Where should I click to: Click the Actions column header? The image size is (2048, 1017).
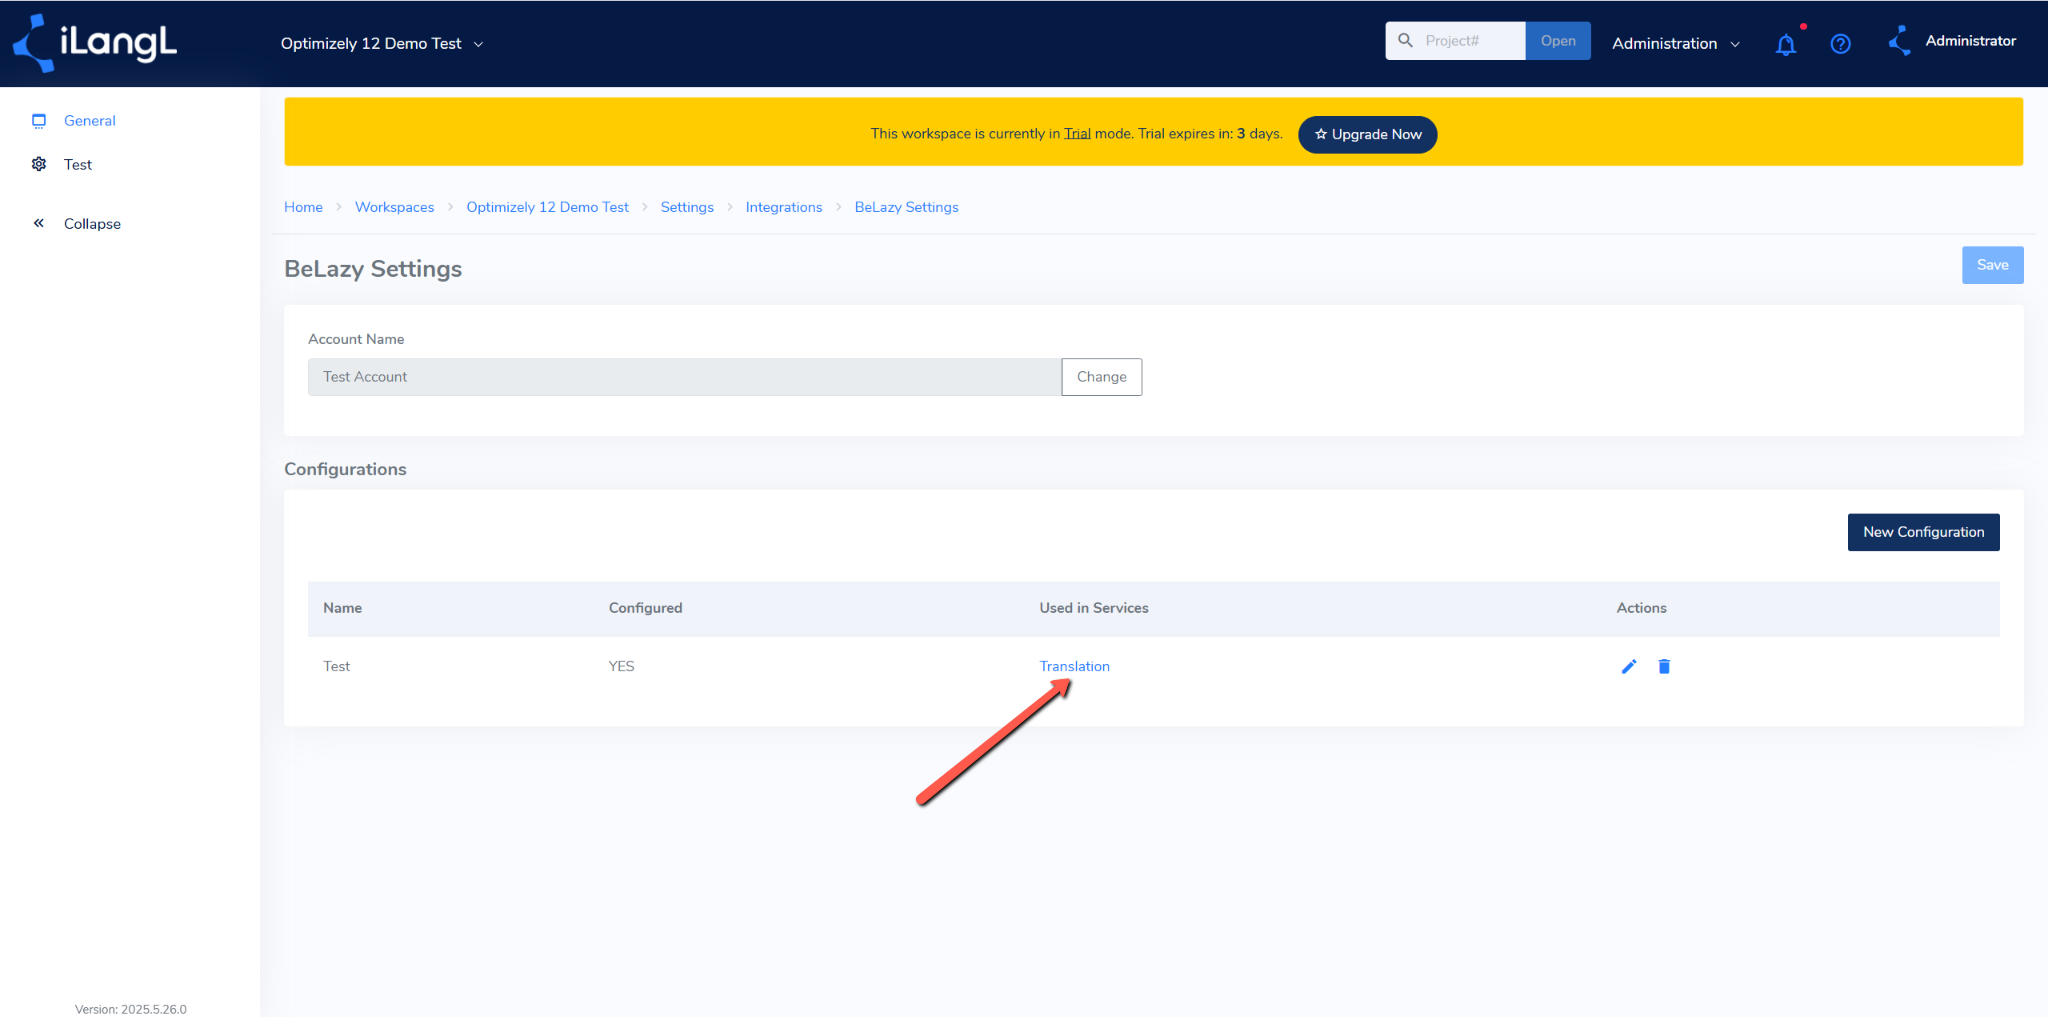click(x=1641, y=608)
